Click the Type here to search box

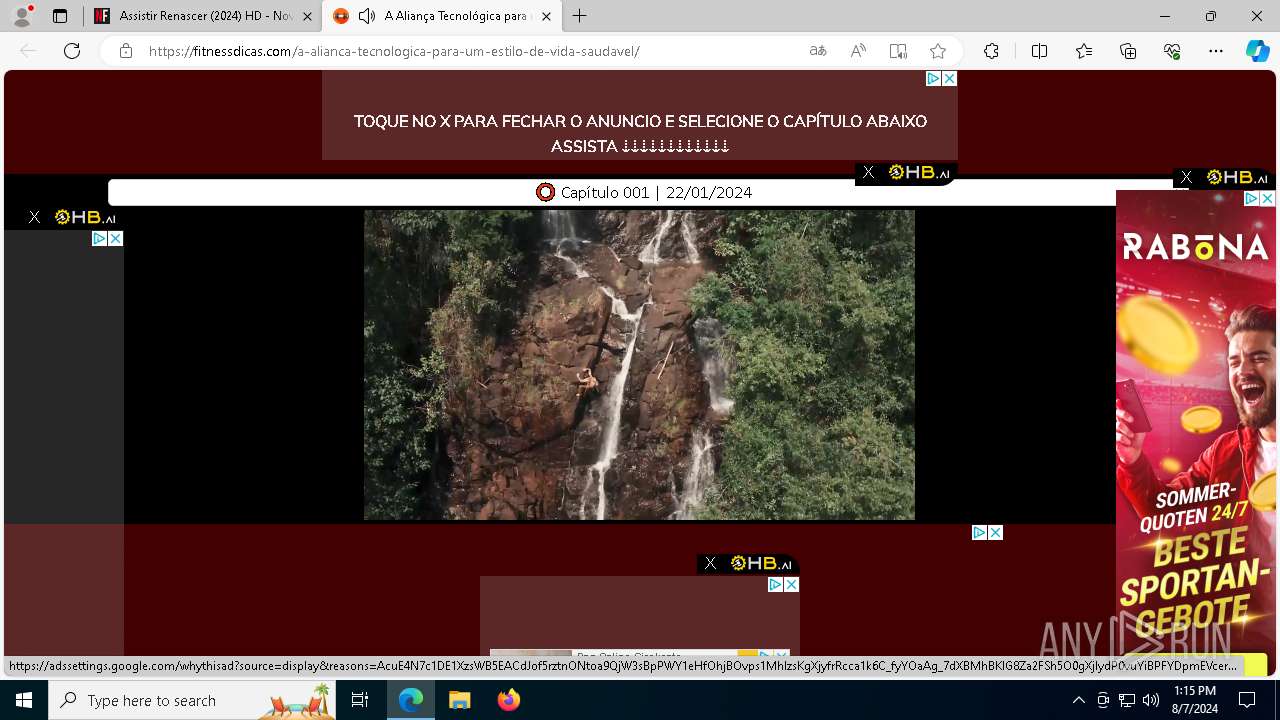tap(193, 700)
